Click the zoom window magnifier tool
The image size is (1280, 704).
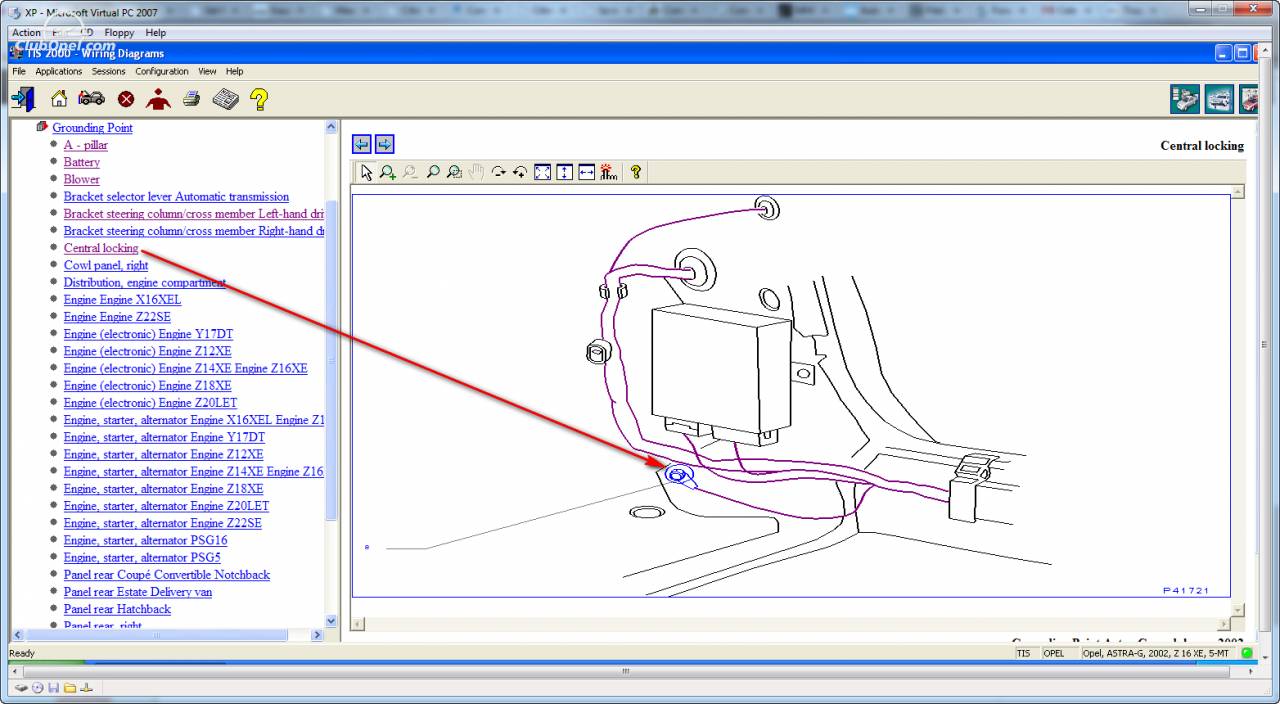(454, 172)
